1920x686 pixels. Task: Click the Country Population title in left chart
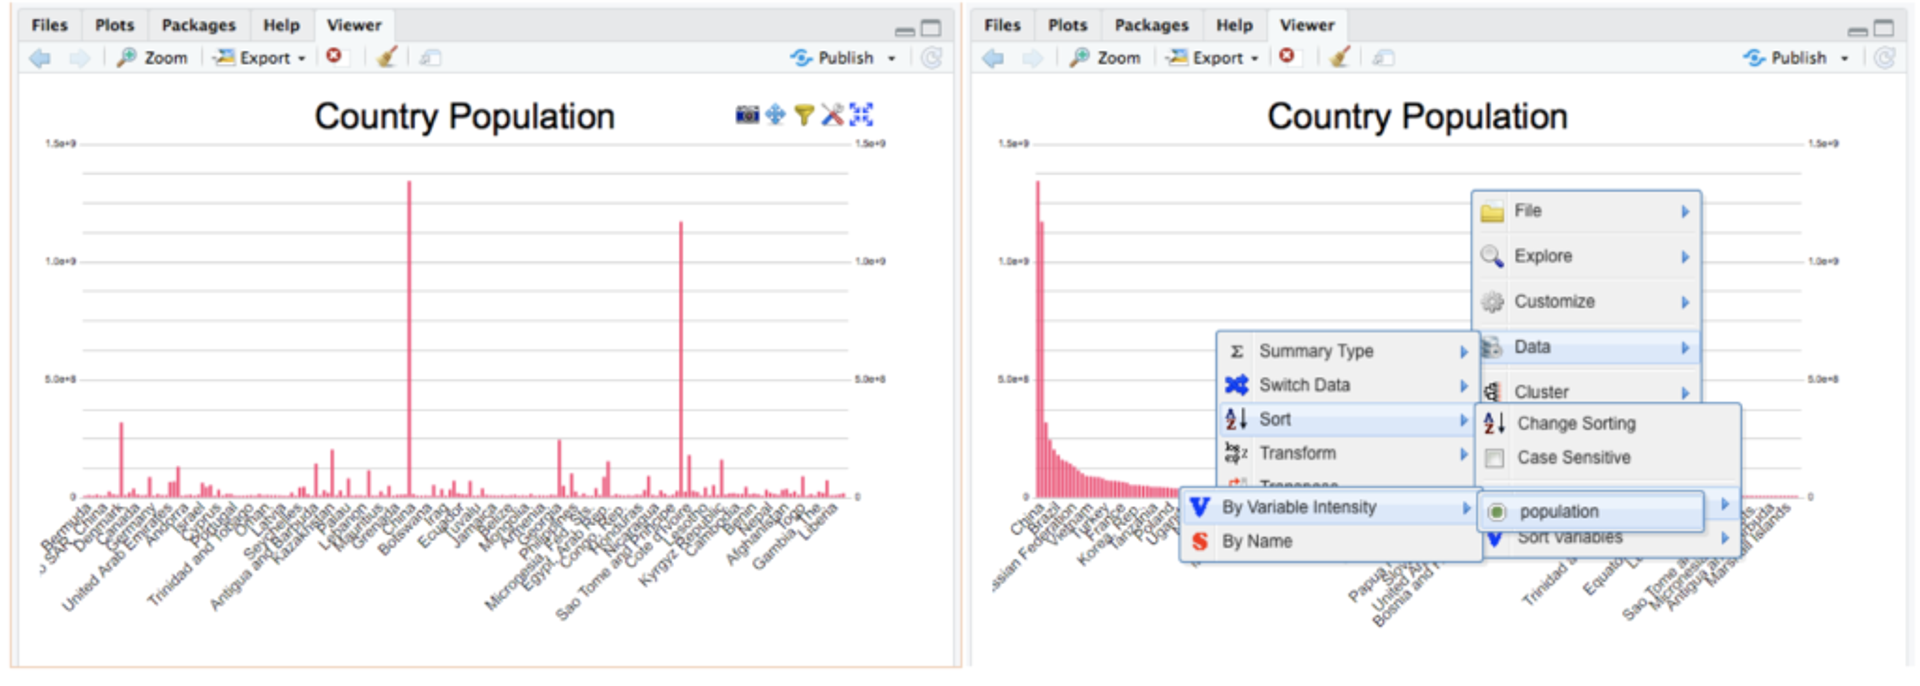[464, 117]
